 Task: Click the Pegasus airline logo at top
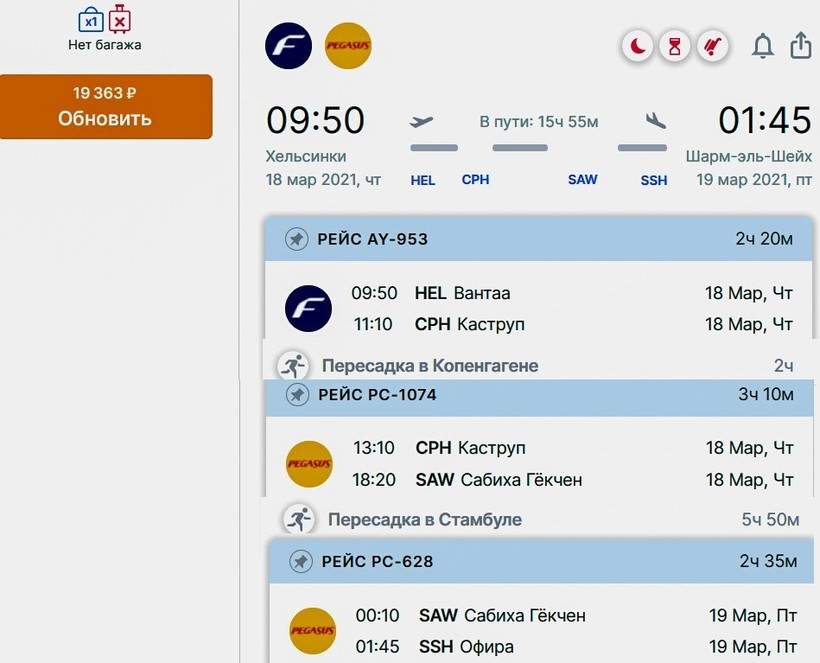pyautogui.click(x=348, y=46)
